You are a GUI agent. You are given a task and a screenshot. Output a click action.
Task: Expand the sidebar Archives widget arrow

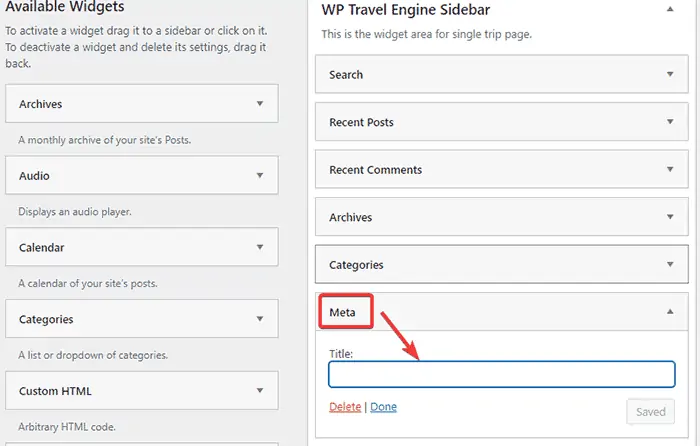(669, 217)
